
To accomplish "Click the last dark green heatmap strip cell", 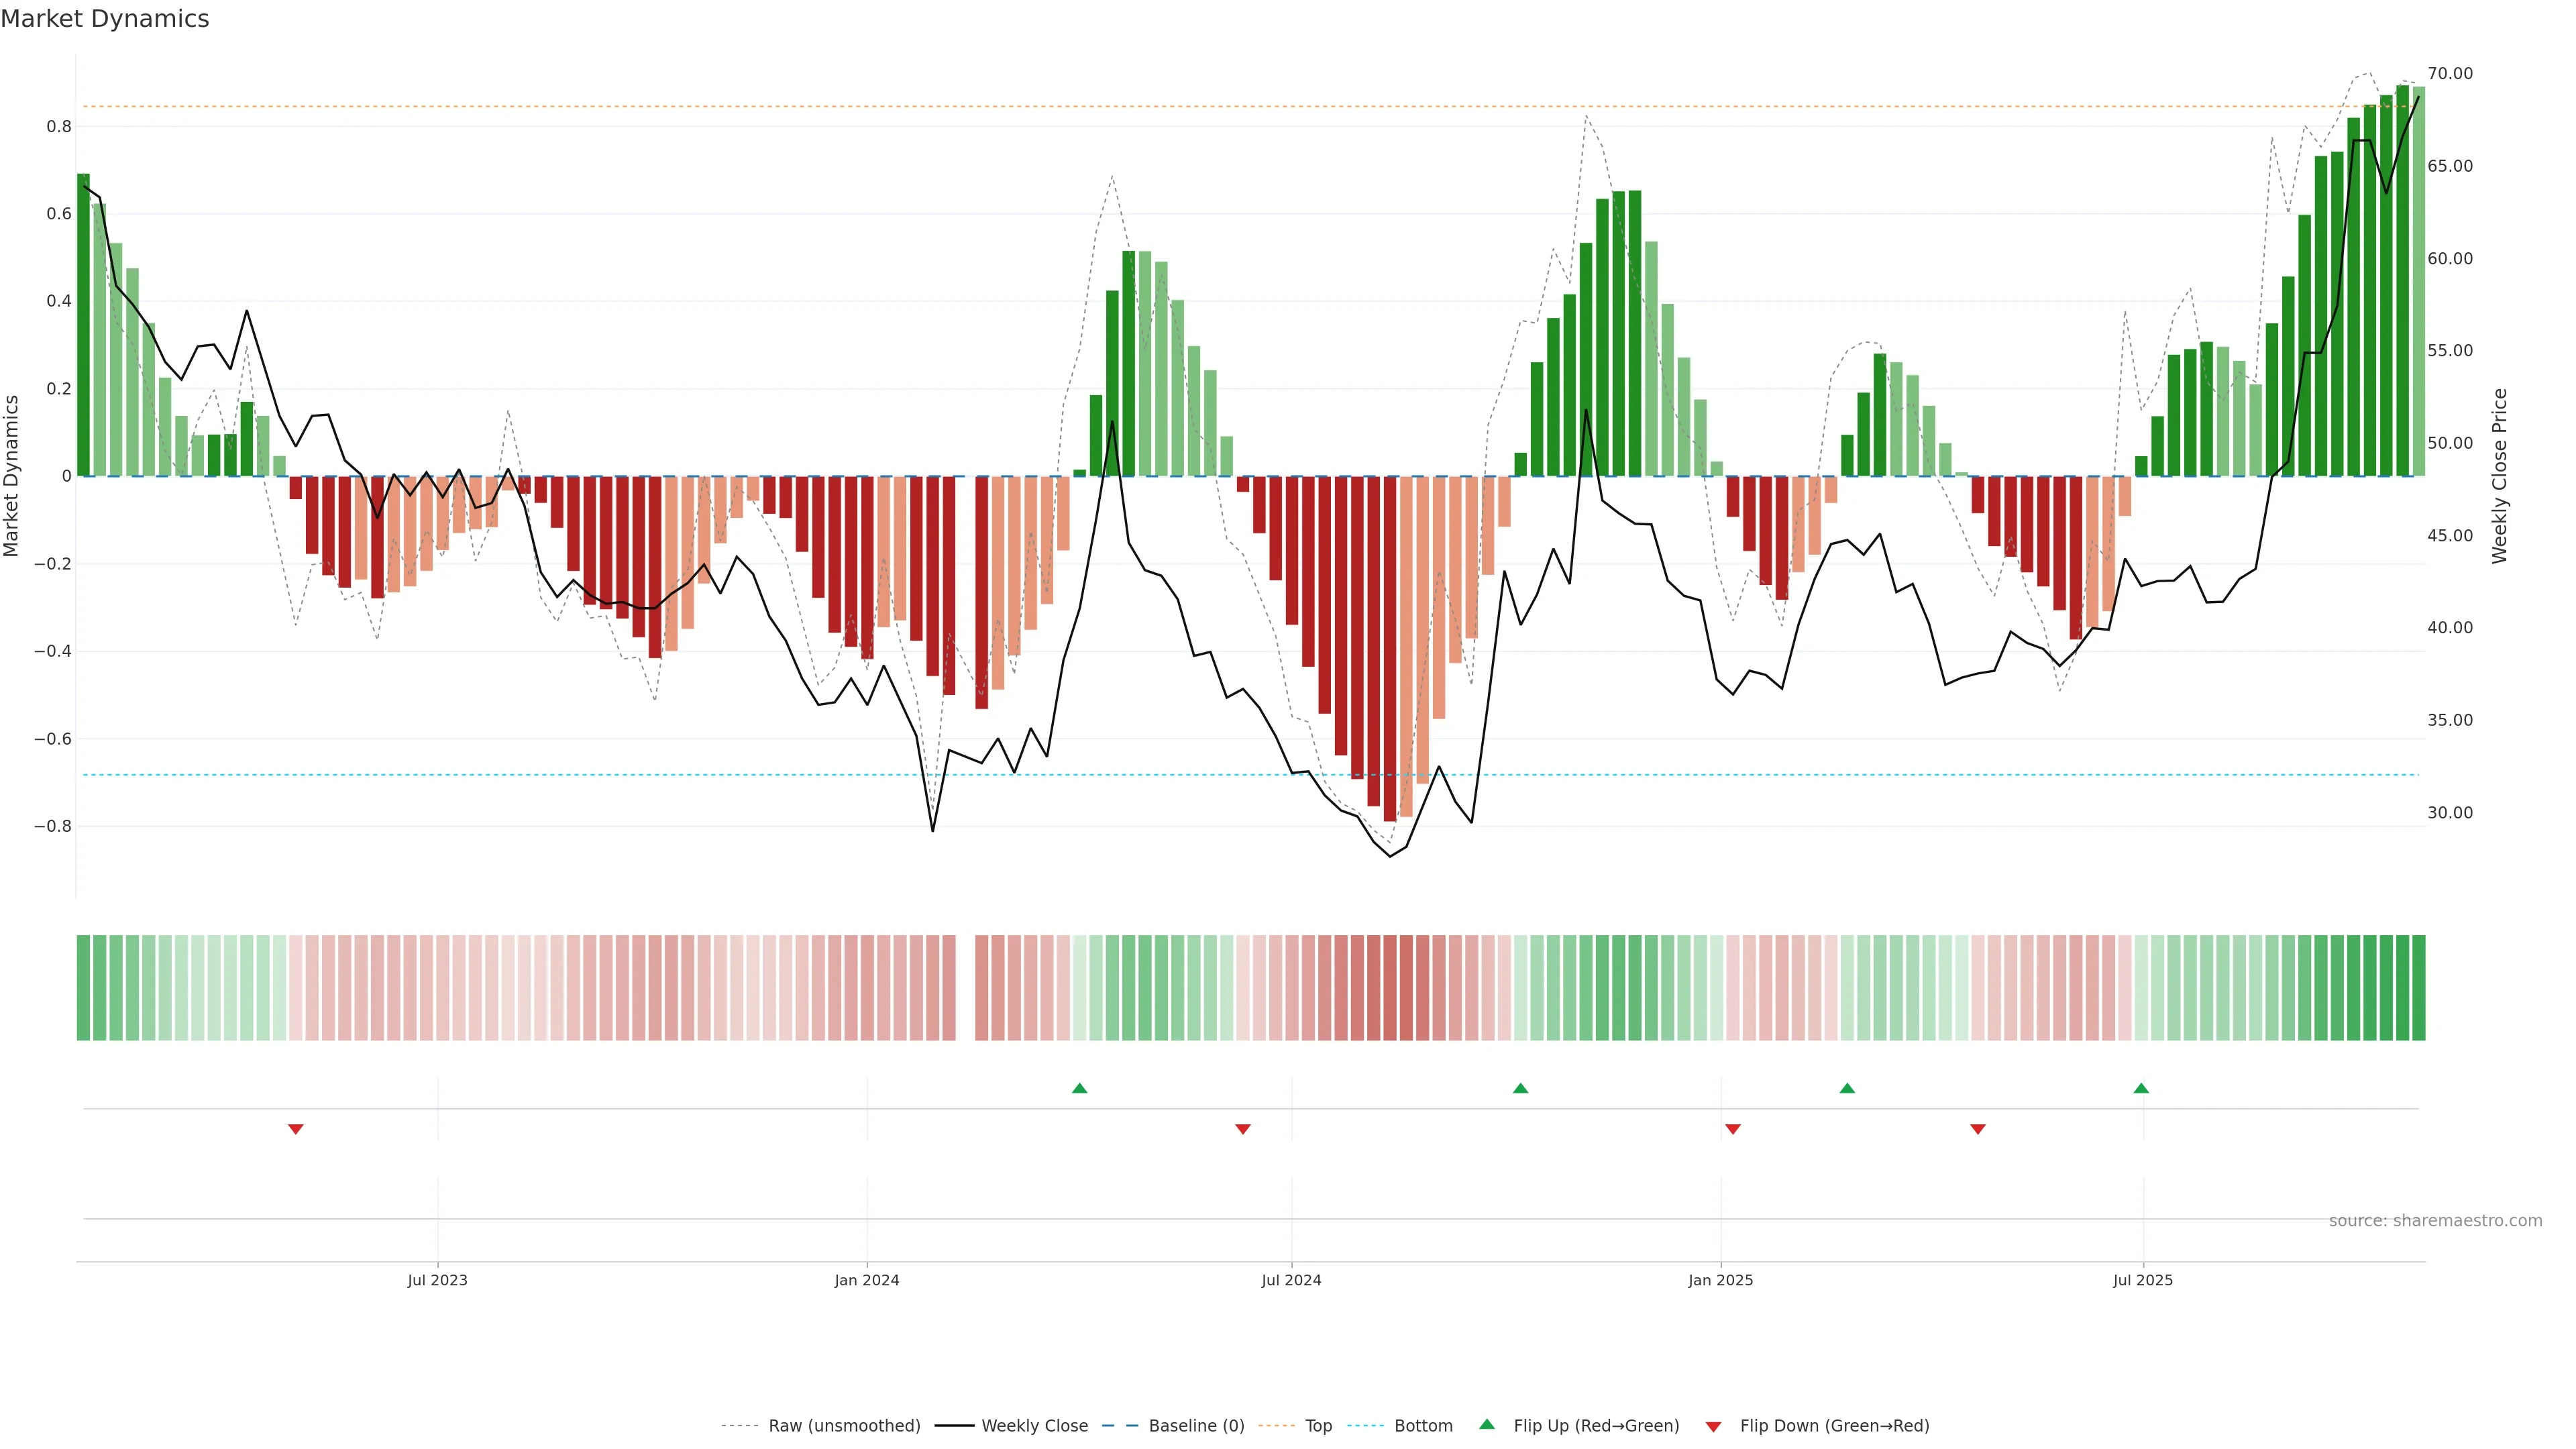I will point(2418,987).
